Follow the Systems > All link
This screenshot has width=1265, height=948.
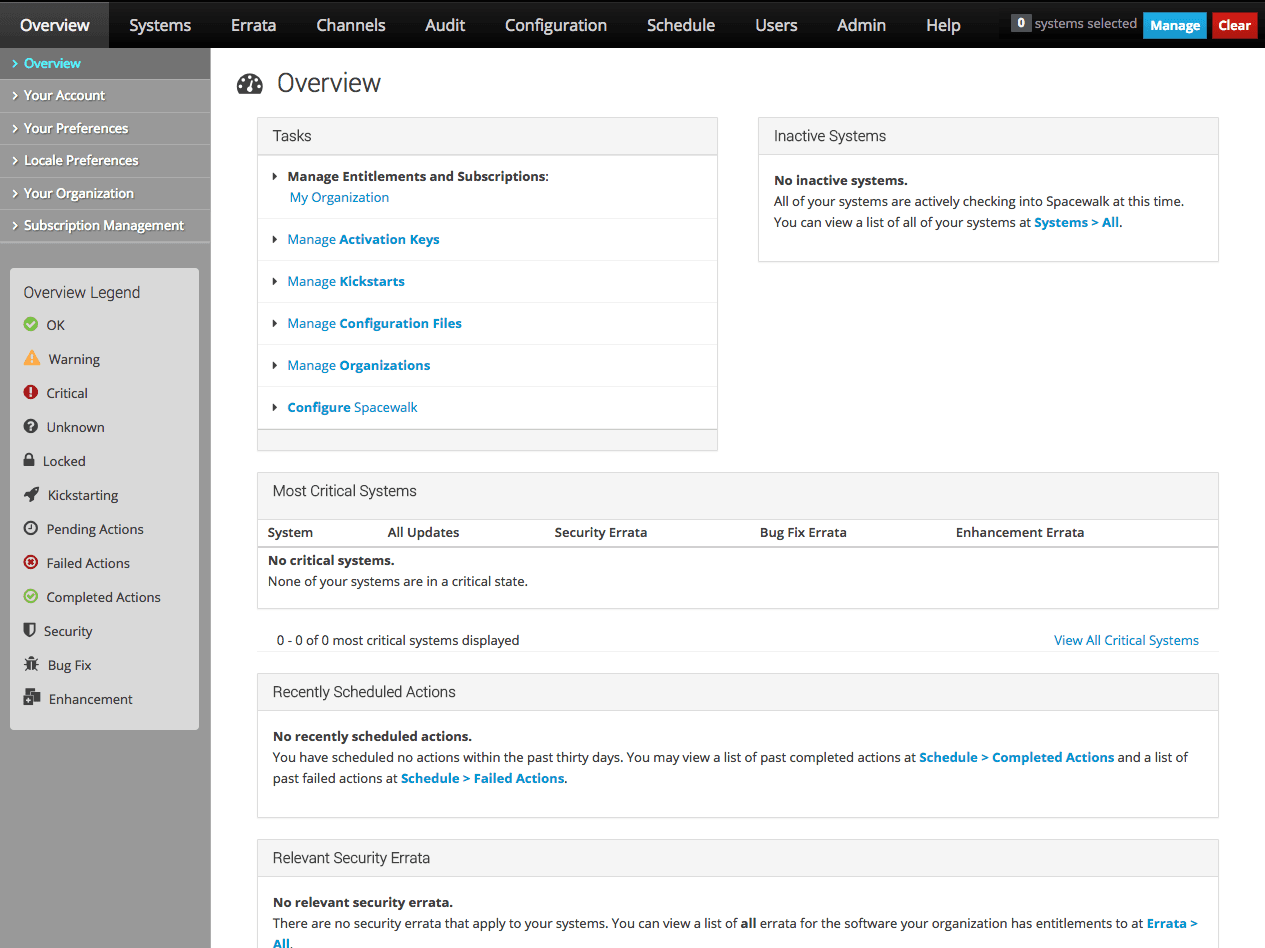click(1076, 222)
